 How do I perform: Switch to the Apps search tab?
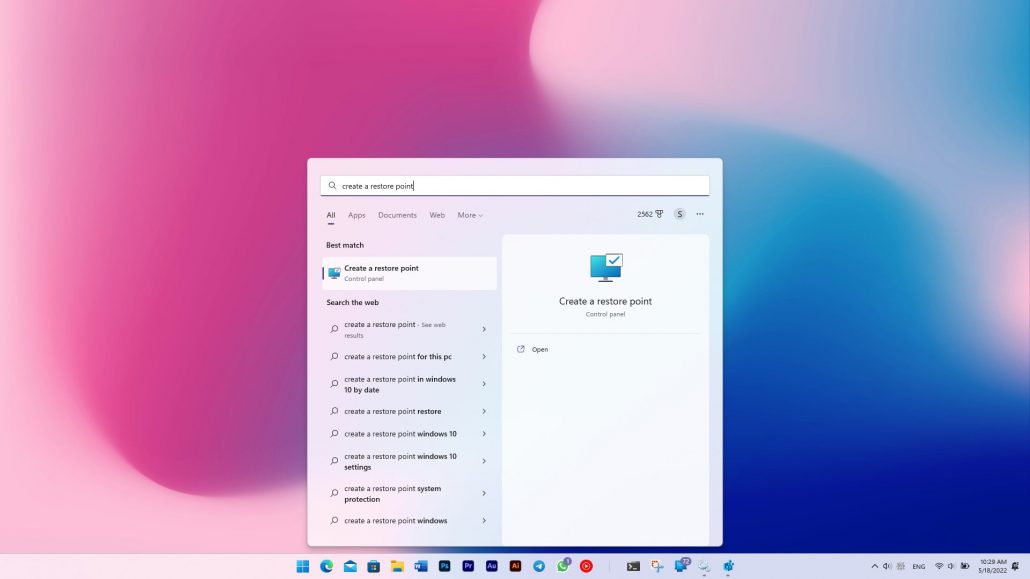357,215
